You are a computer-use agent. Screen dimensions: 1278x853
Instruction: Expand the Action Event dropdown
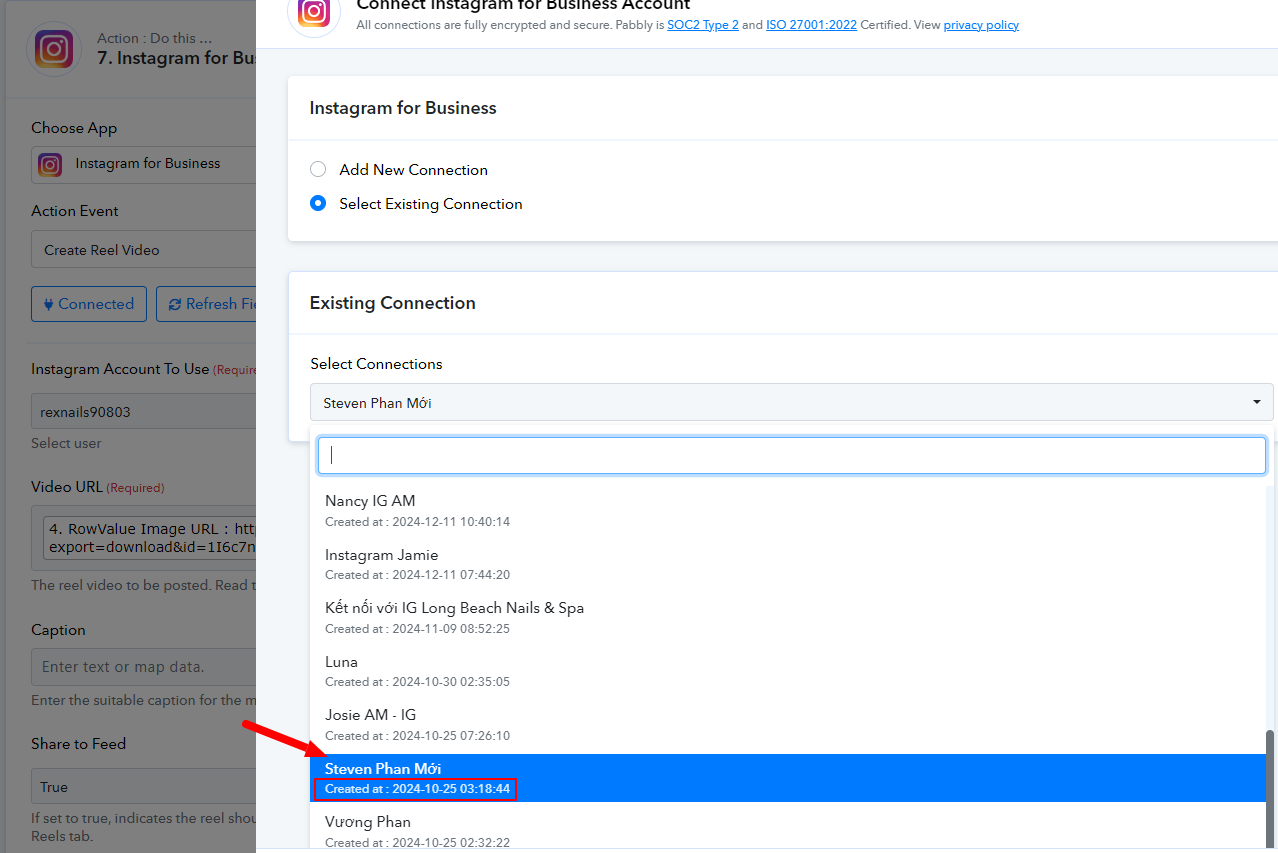[x=144, y=250]
